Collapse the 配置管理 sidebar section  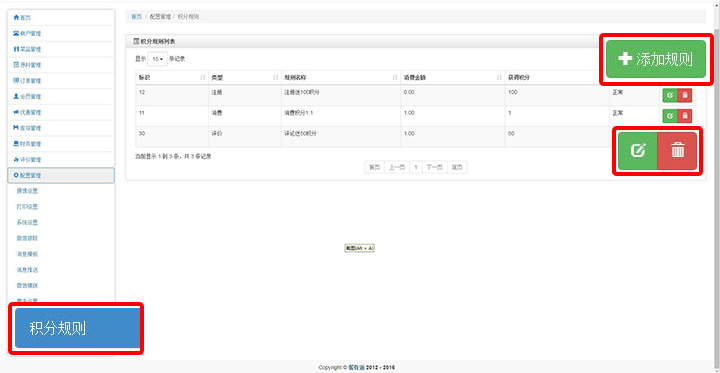coord(61,175)
